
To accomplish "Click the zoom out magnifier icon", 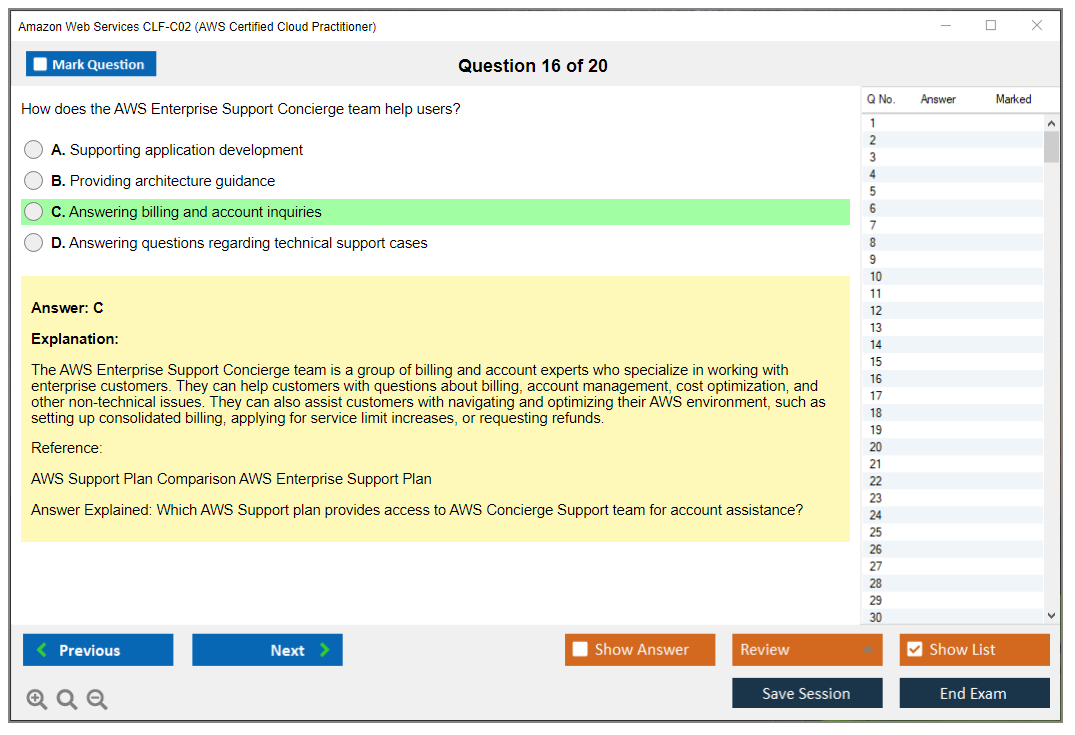I will point(97,700).
